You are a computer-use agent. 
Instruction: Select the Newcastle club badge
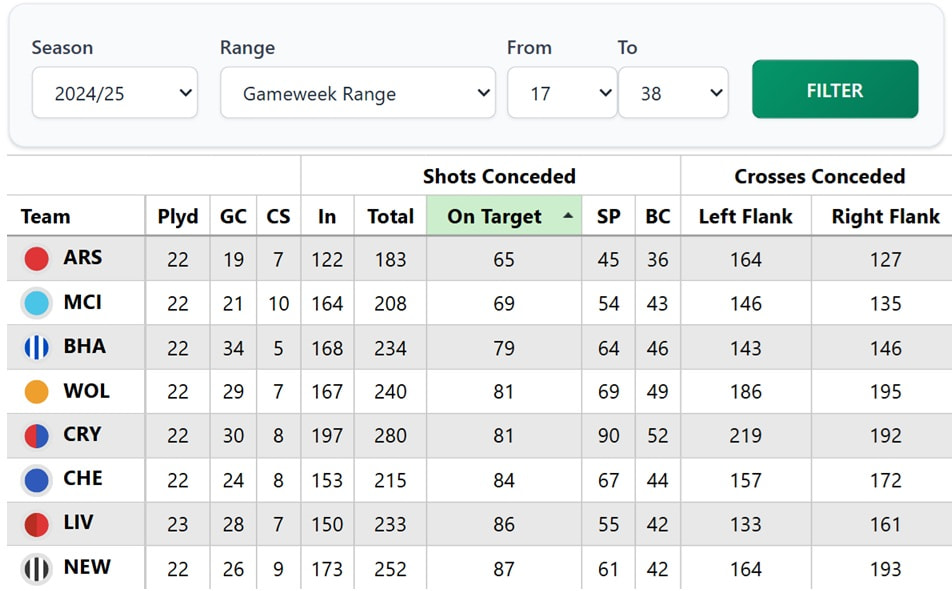[x=38, y=568]
